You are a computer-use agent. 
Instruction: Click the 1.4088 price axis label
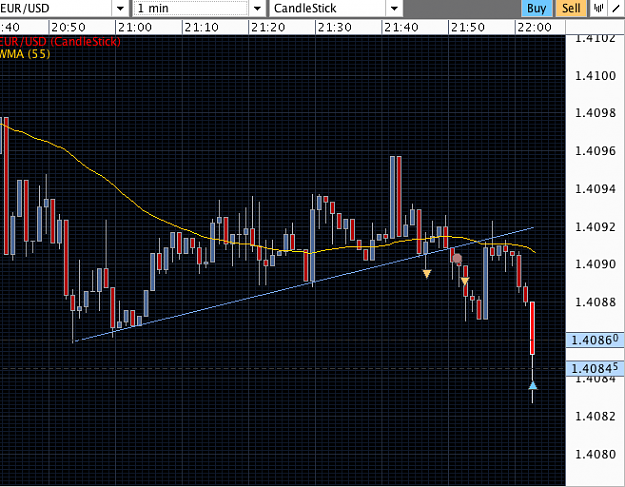coord(595,302)
